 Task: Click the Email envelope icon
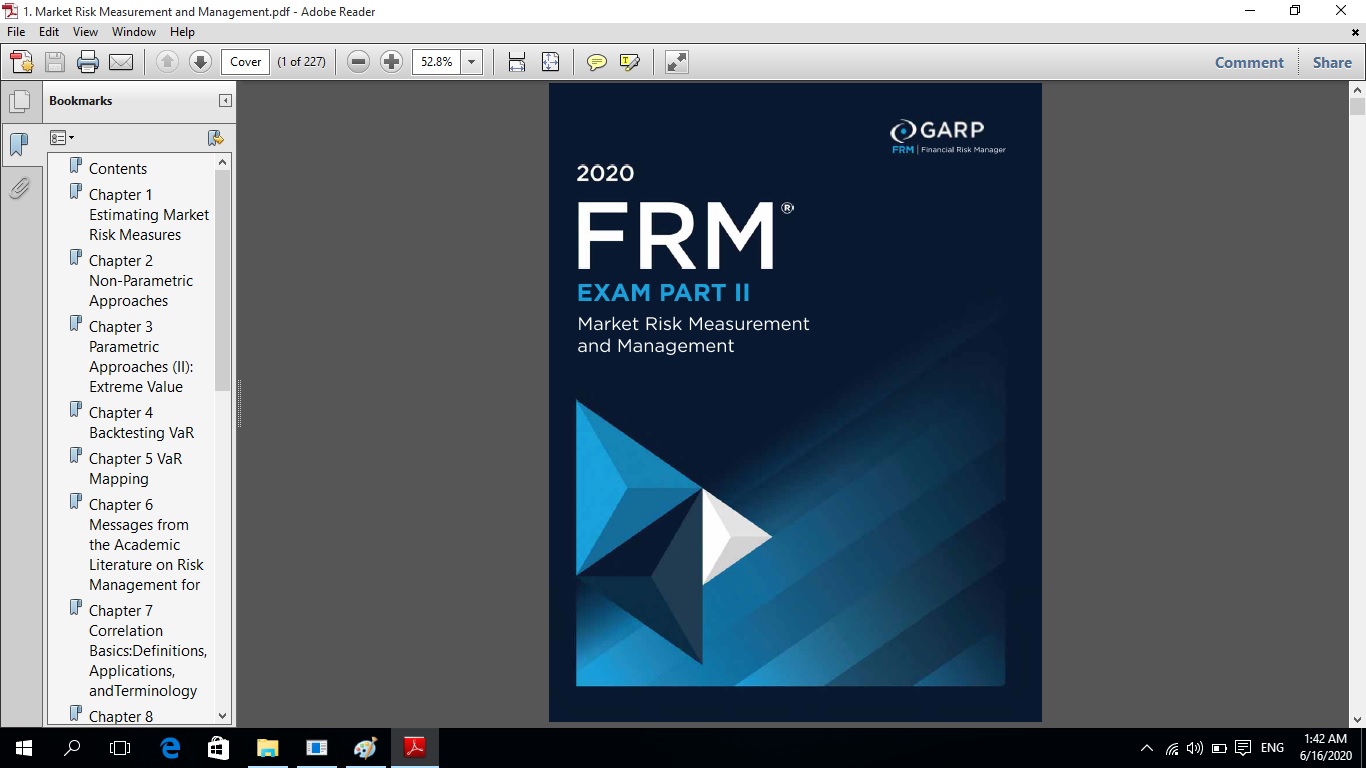click(121, 62)
